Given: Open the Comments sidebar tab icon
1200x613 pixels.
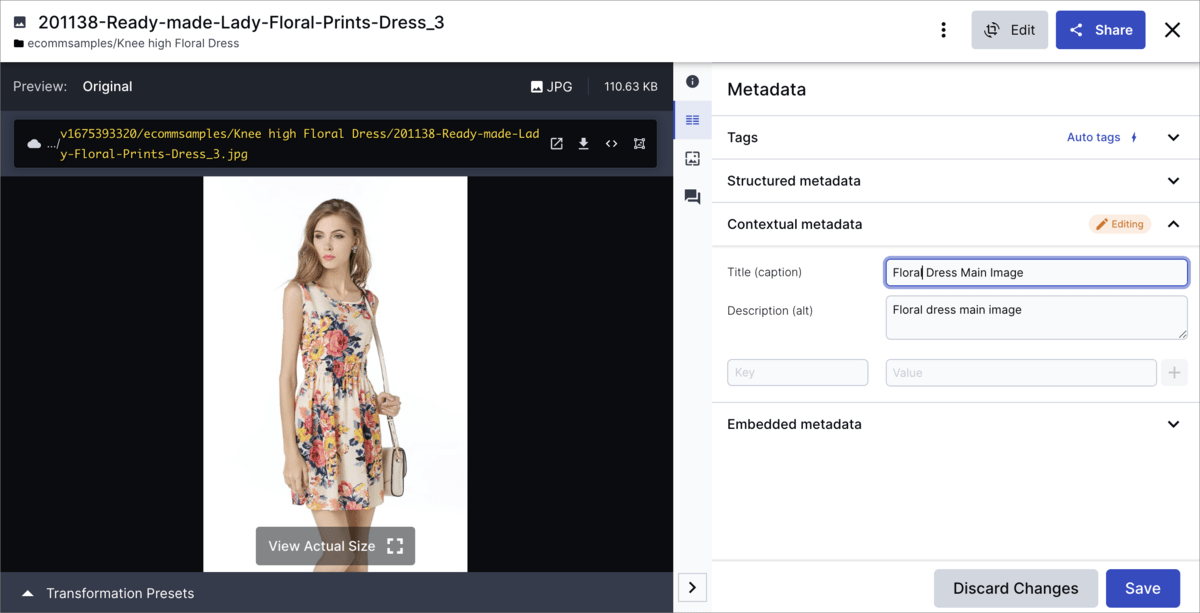Looking at the screenshot, I should pos(692,197).
